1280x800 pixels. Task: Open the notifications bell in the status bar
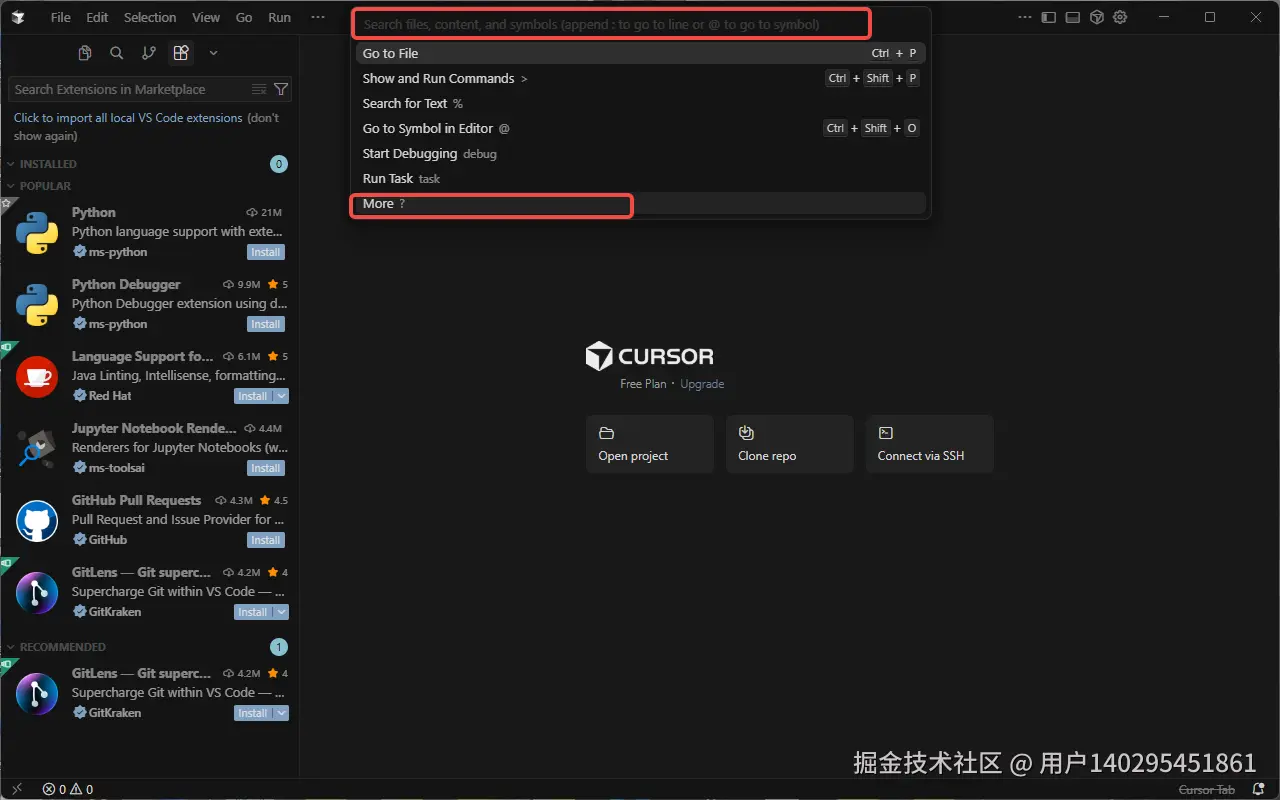1259,789
